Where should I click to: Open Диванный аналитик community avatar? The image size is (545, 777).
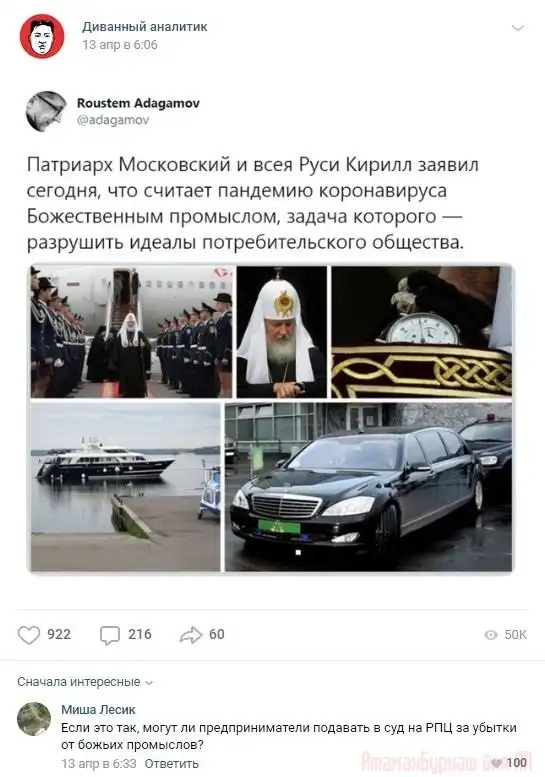click(42, 36)
